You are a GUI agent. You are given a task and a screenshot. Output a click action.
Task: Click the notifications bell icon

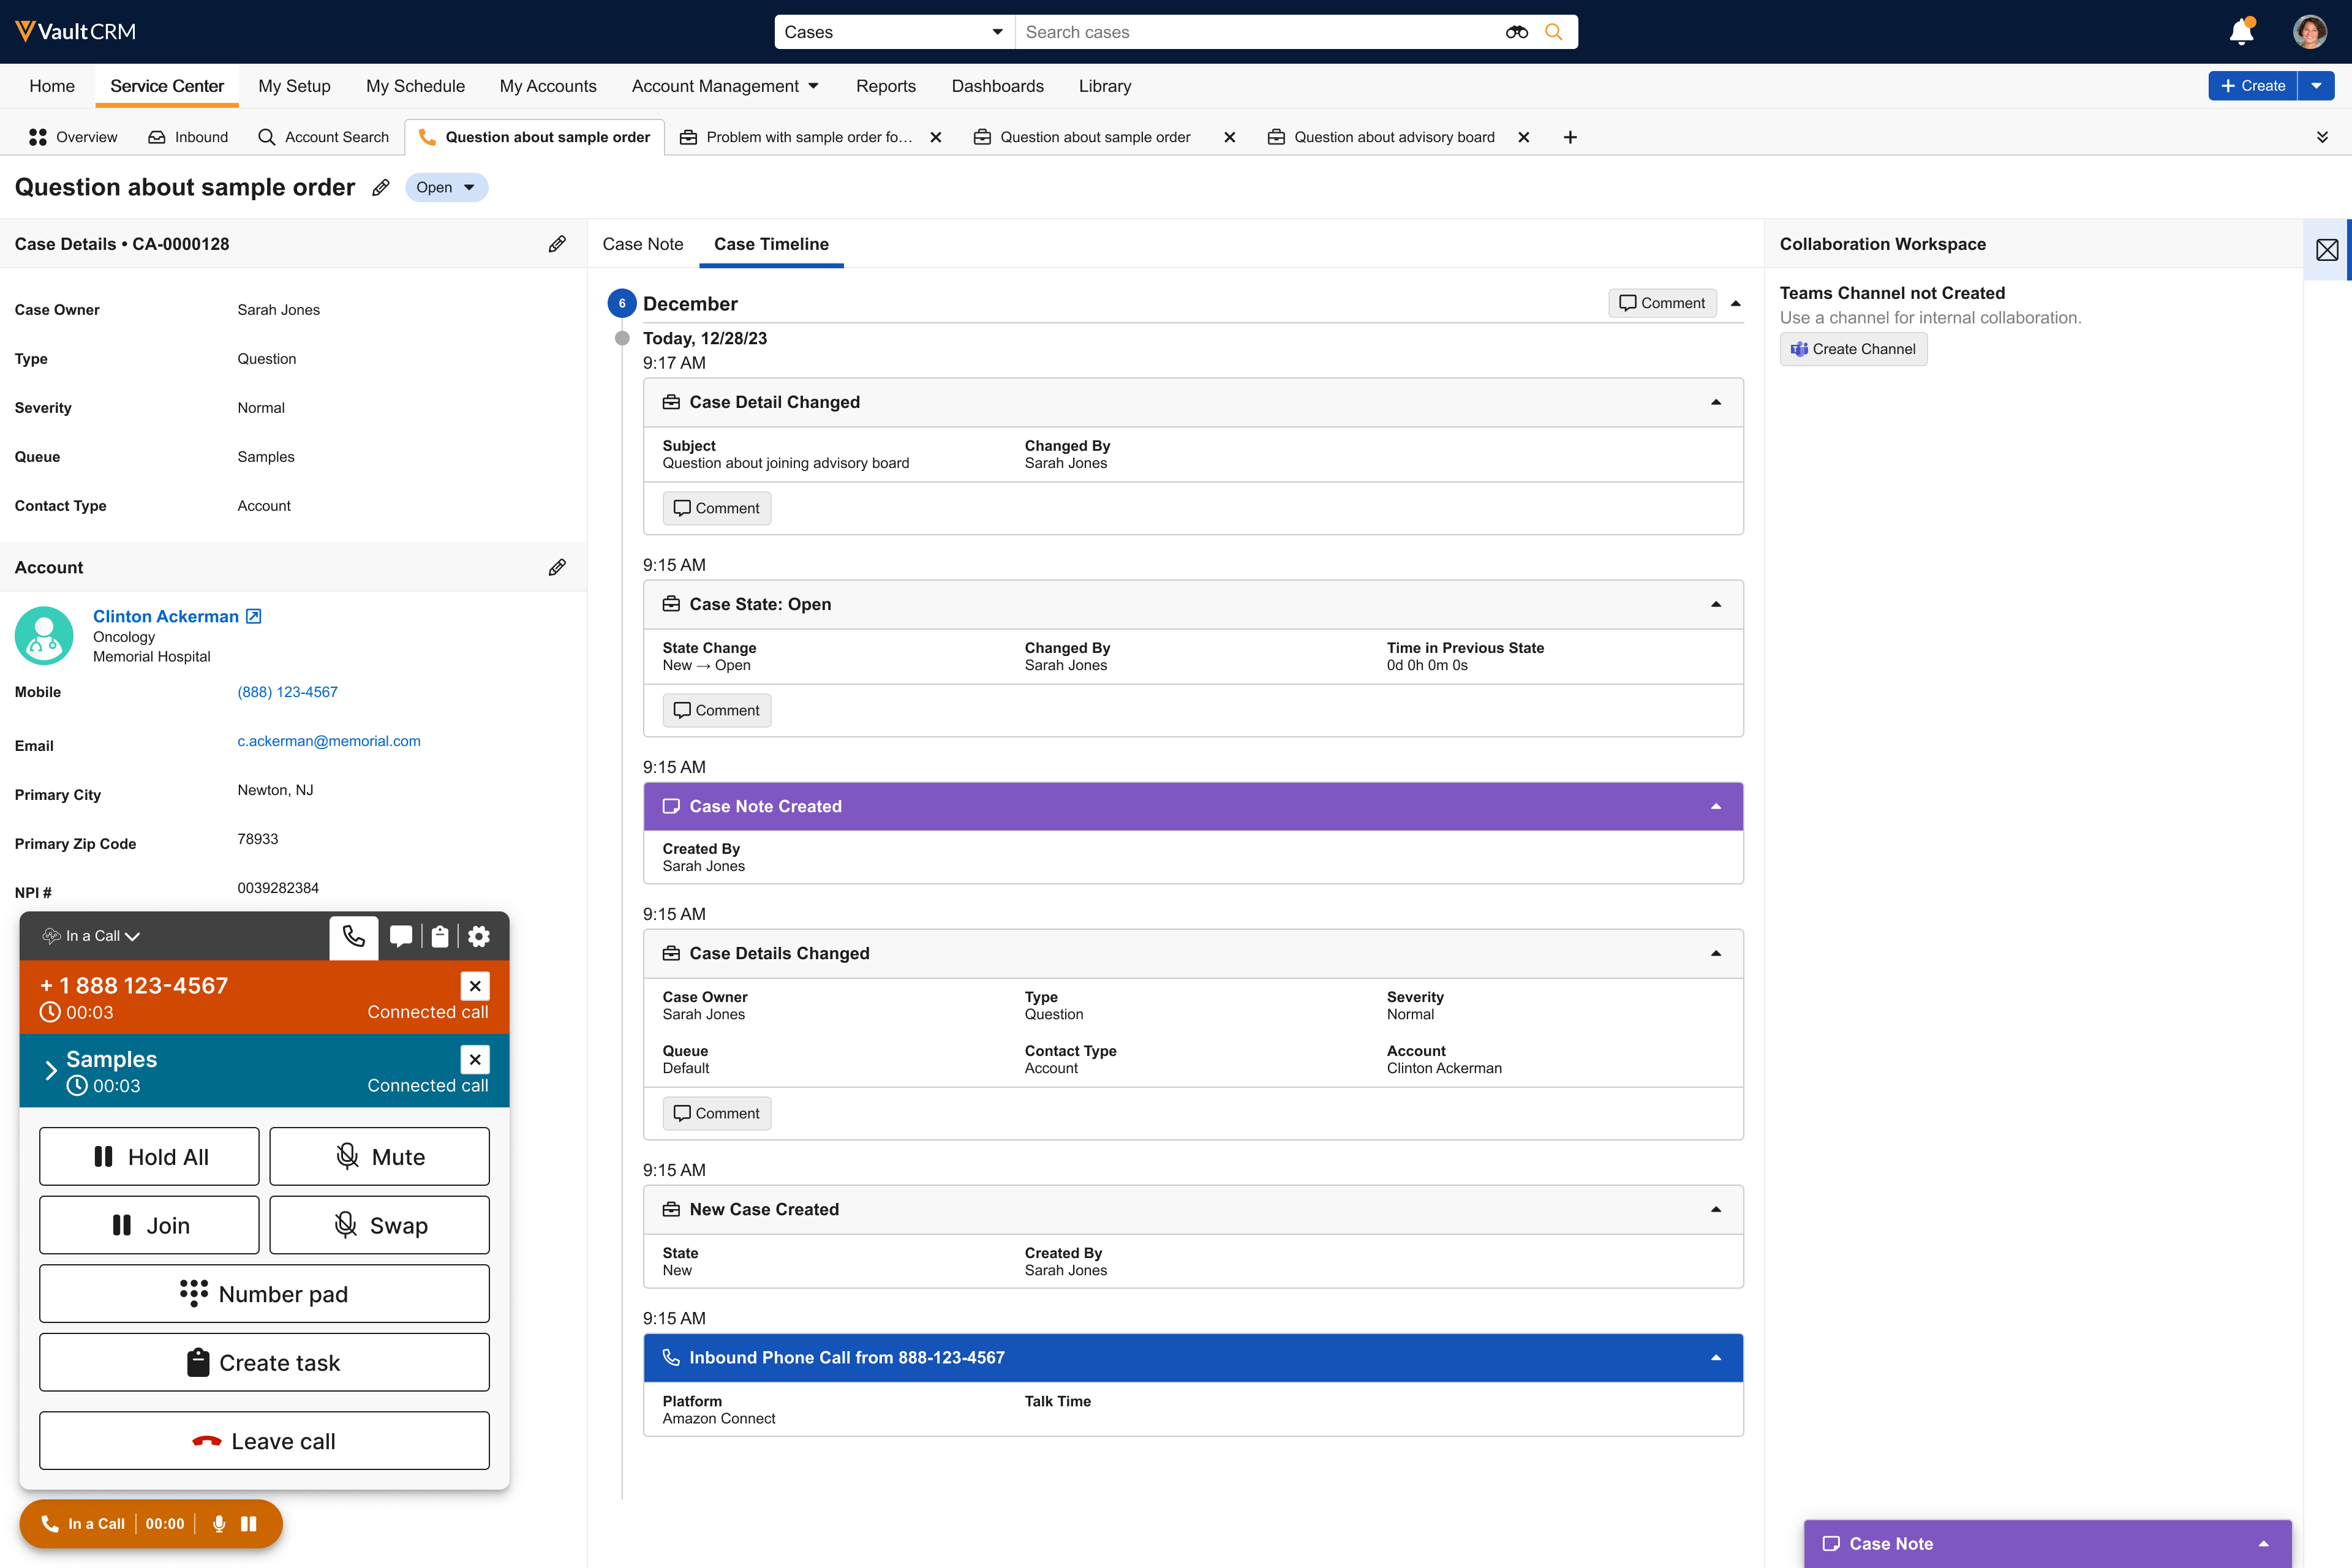[2241, 32]
